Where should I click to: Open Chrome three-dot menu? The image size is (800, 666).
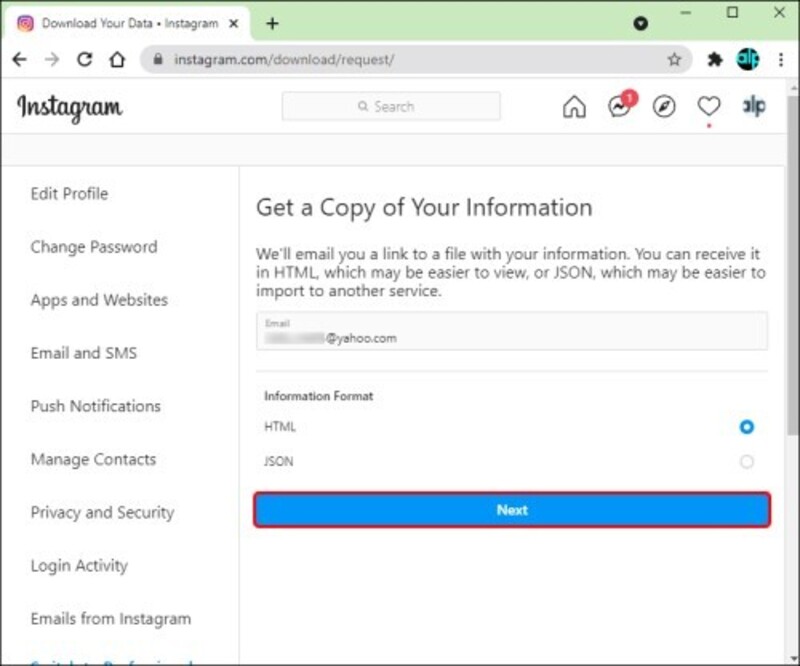tap(780, 59)
